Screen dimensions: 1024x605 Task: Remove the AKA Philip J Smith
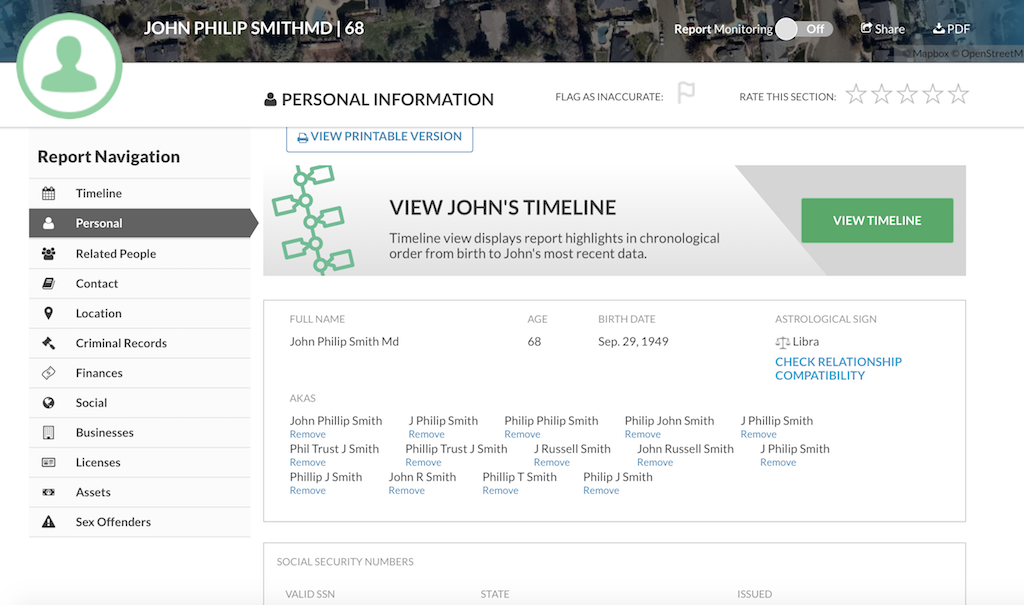tap(601, 491)
